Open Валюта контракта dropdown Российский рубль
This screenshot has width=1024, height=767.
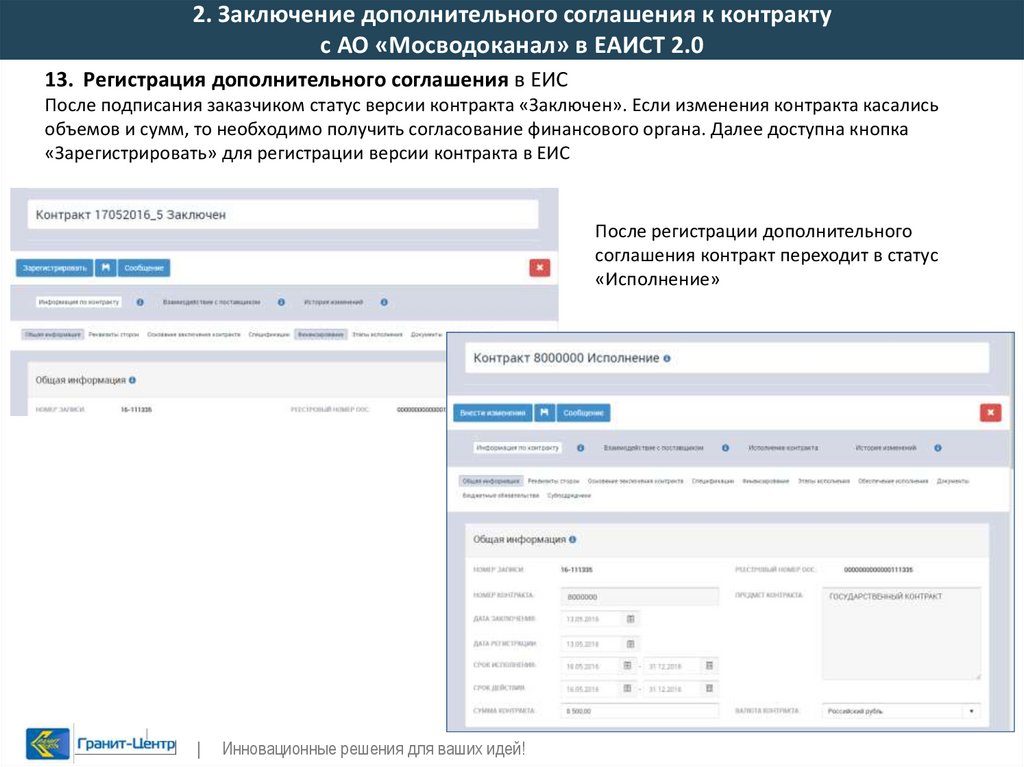pyautogui.click(x=901, y=711)
